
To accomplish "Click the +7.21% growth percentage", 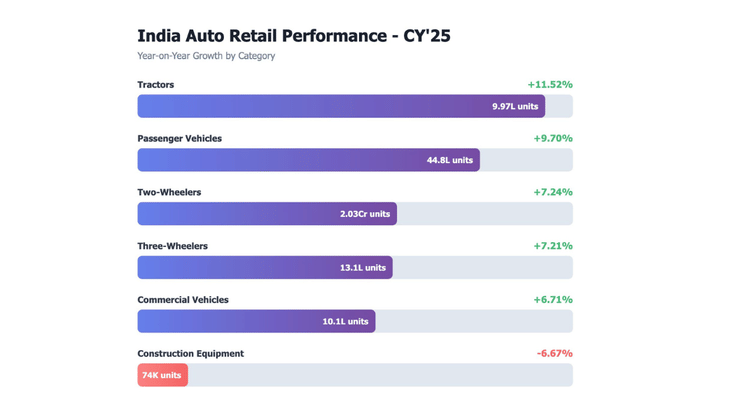I will click(x=553, y=246).
